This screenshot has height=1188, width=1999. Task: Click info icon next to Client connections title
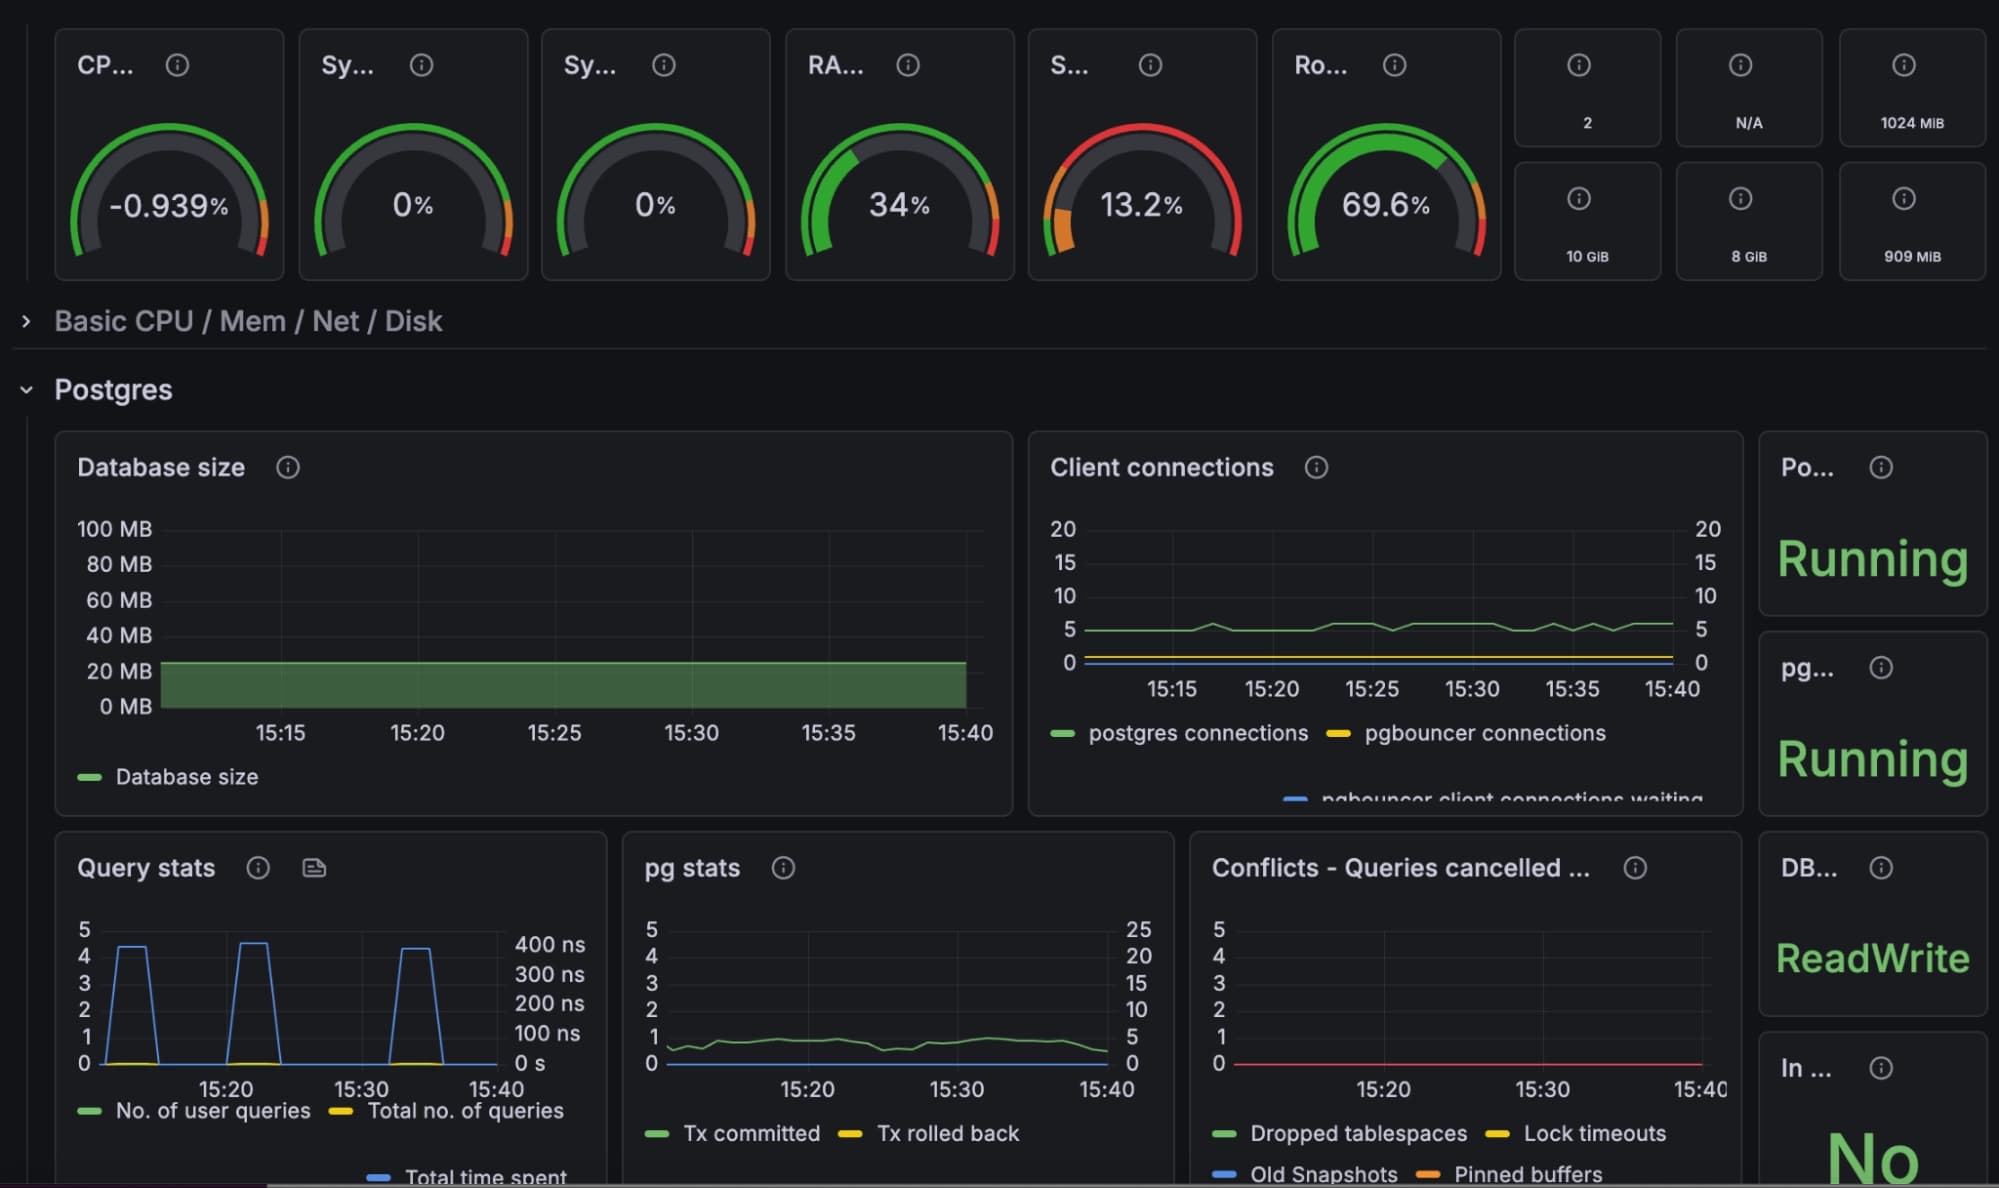pyautogui.click(x=1316, y=467)
